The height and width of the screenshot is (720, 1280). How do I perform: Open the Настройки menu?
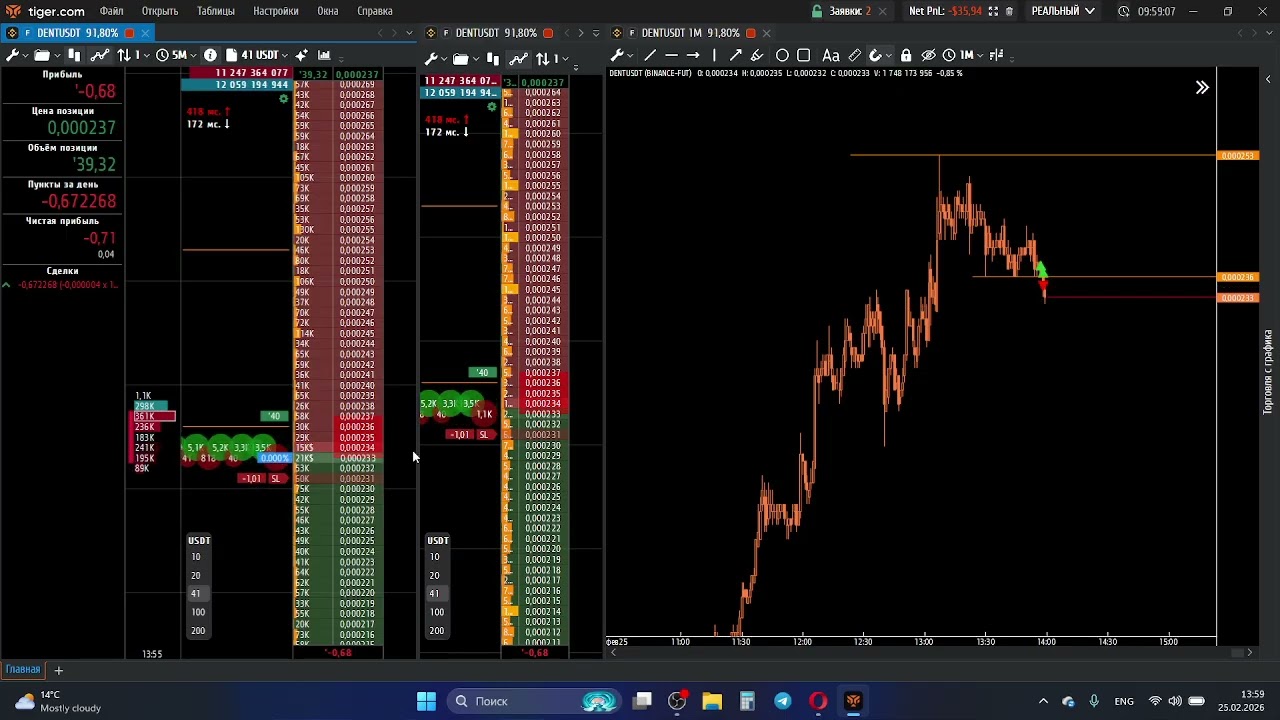pos(276,11)
